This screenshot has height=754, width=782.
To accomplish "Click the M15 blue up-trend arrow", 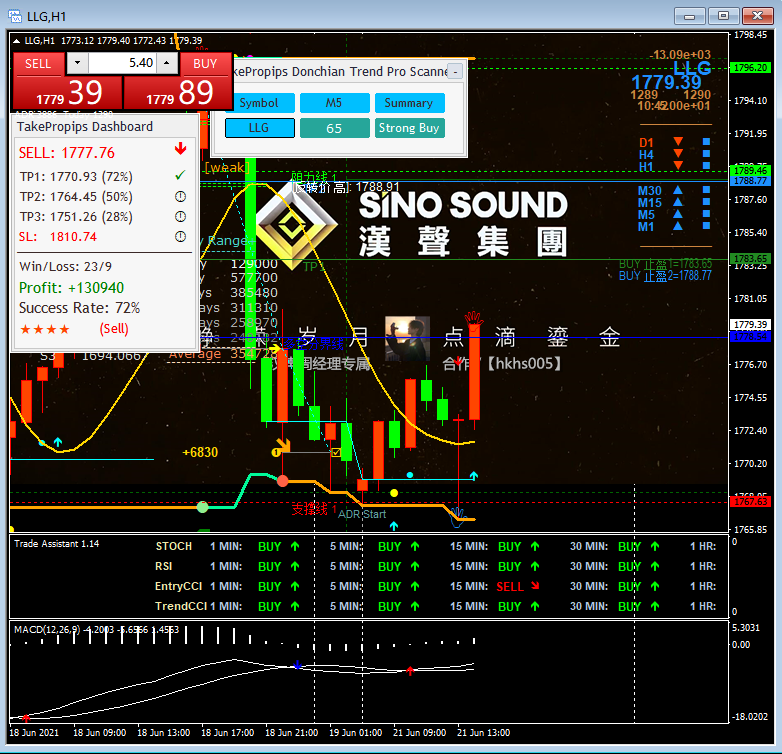I will point(678,201).
